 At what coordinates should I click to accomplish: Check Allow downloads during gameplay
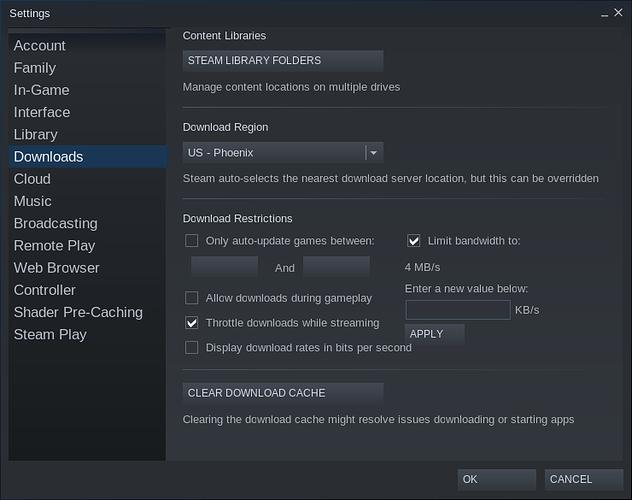[x=191, y=298]
